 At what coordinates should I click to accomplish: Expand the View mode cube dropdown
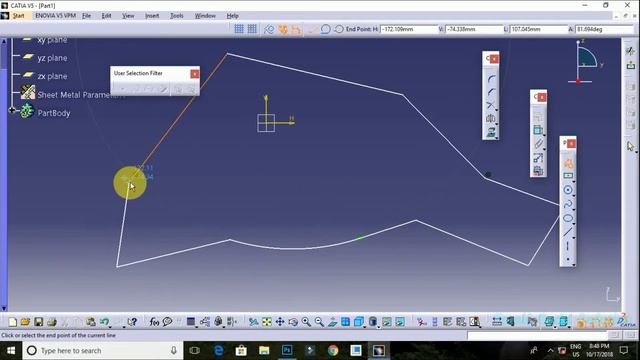364,326
